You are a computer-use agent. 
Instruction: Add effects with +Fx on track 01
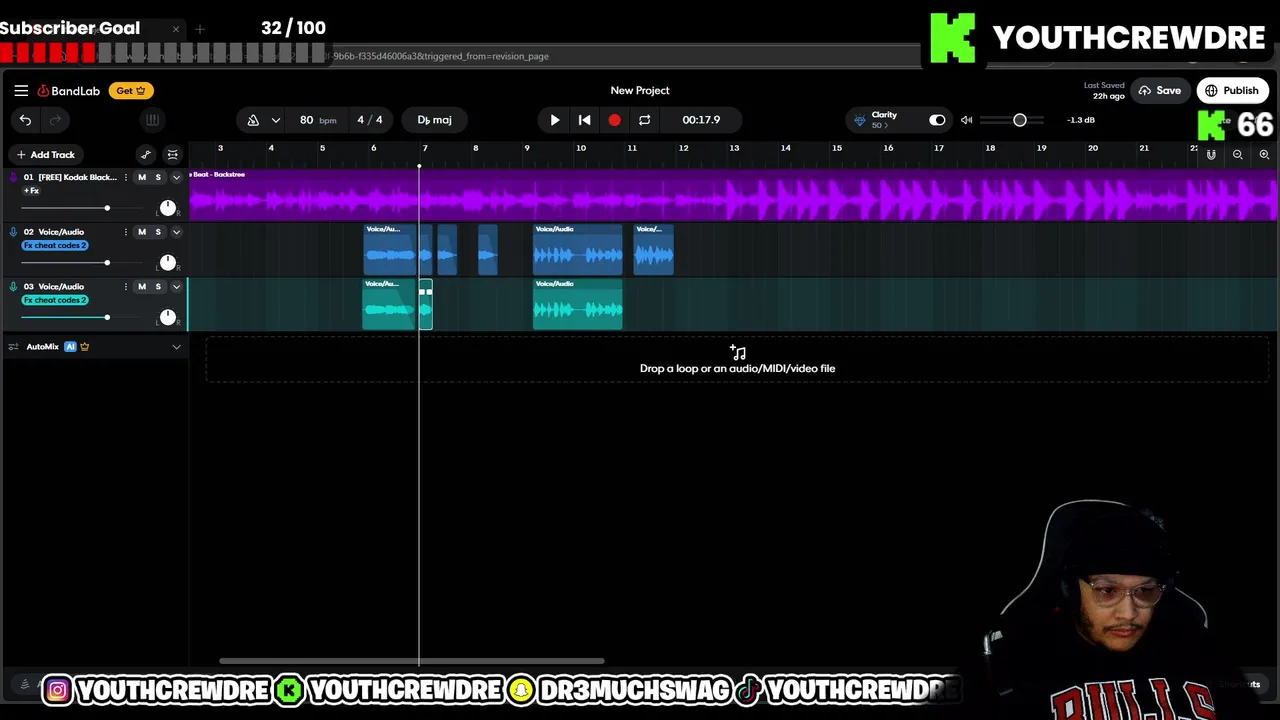[31, 190]
